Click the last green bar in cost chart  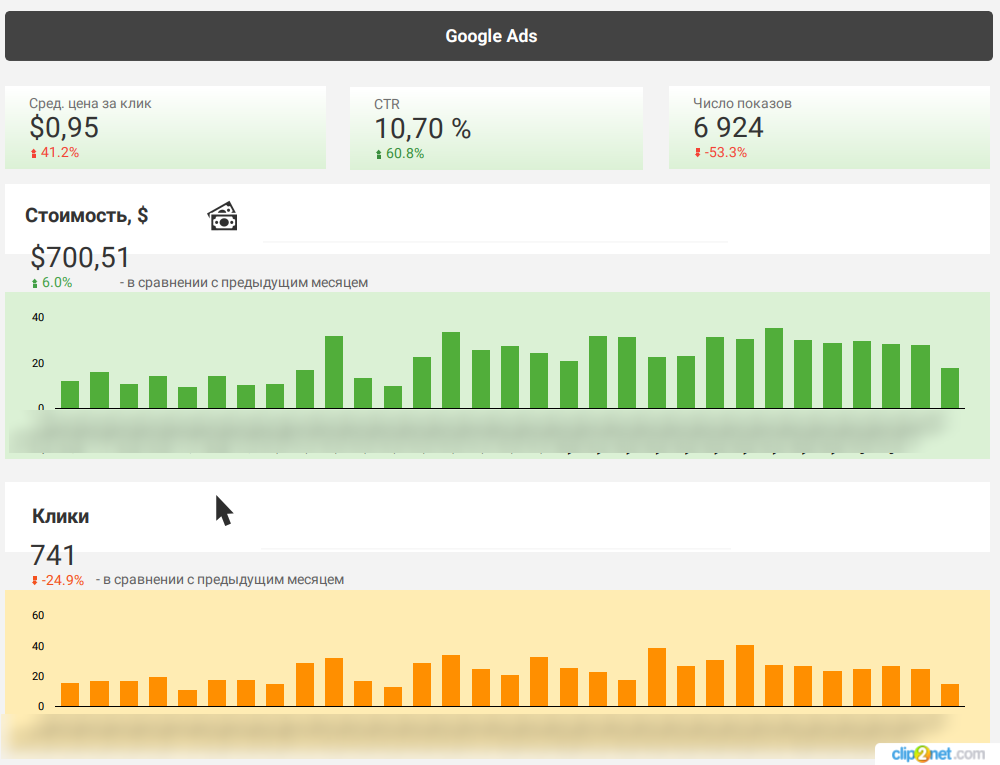coord(949,388)
